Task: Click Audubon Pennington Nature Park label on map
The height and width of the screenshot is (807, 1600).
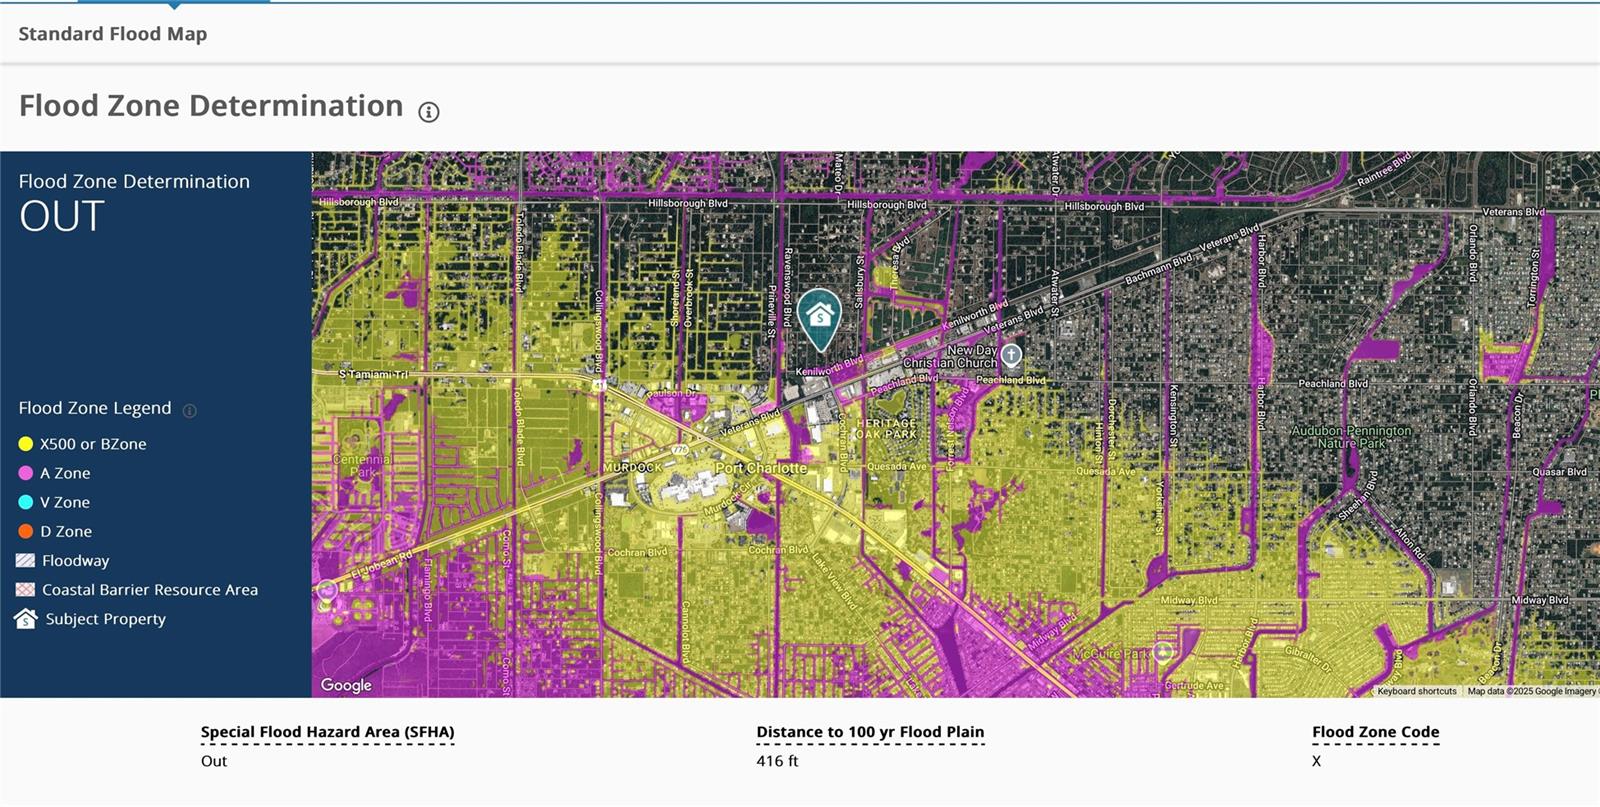Action: click(1351, 436)
